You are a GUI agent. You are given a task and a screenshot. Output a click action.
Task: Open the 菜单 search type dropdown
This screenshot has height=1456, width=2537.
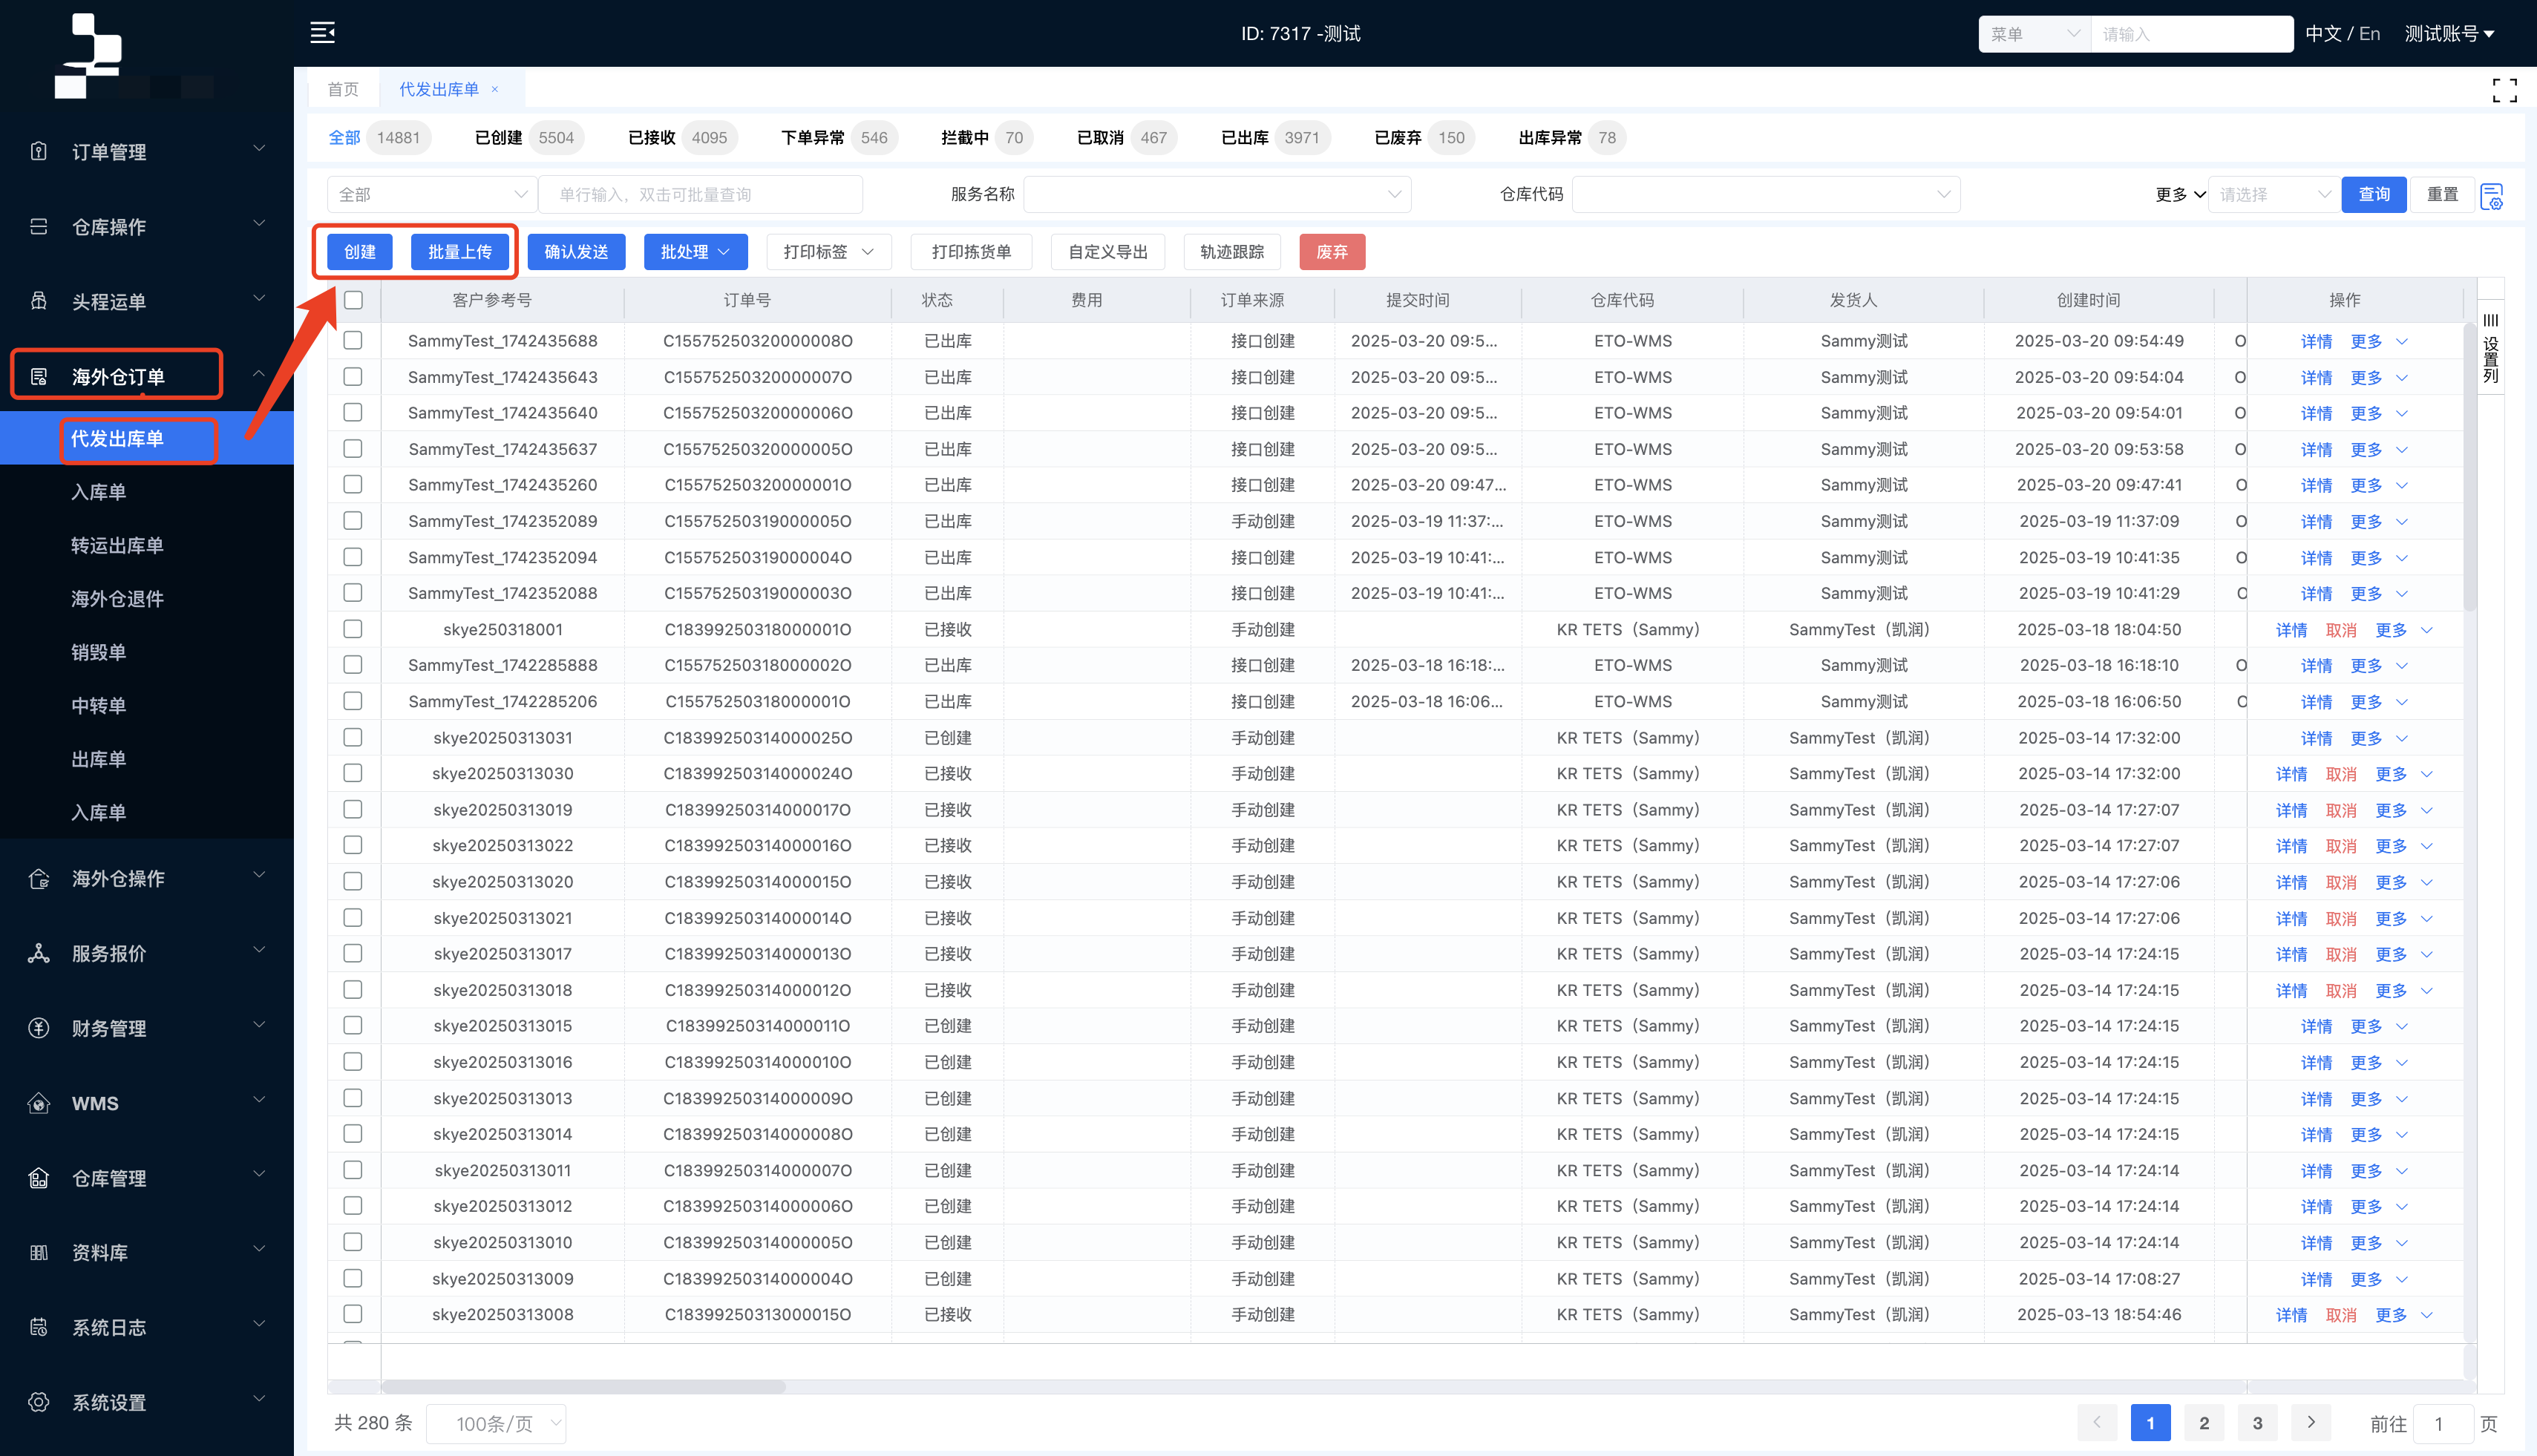(x=2035, y=34)
